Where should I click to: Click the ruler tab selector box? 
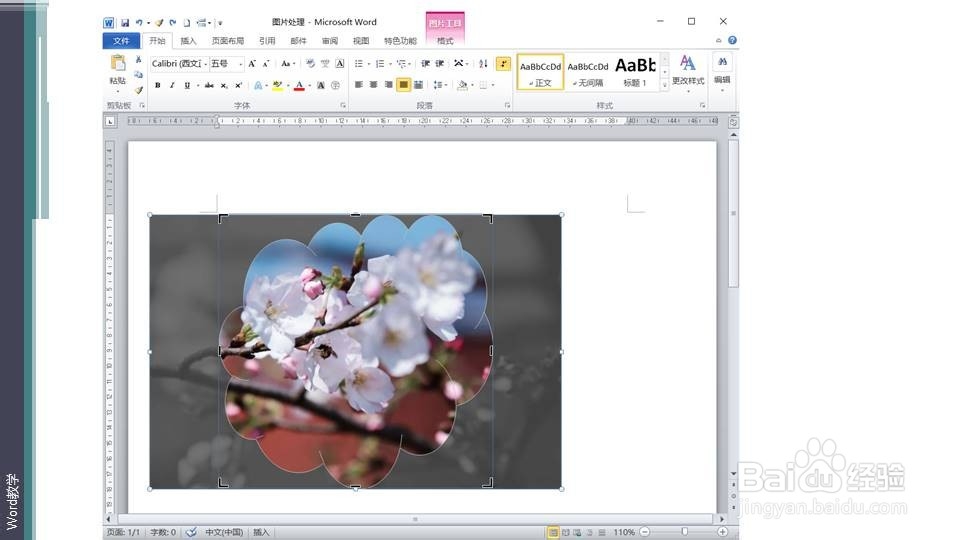click(x=110, y=121)
